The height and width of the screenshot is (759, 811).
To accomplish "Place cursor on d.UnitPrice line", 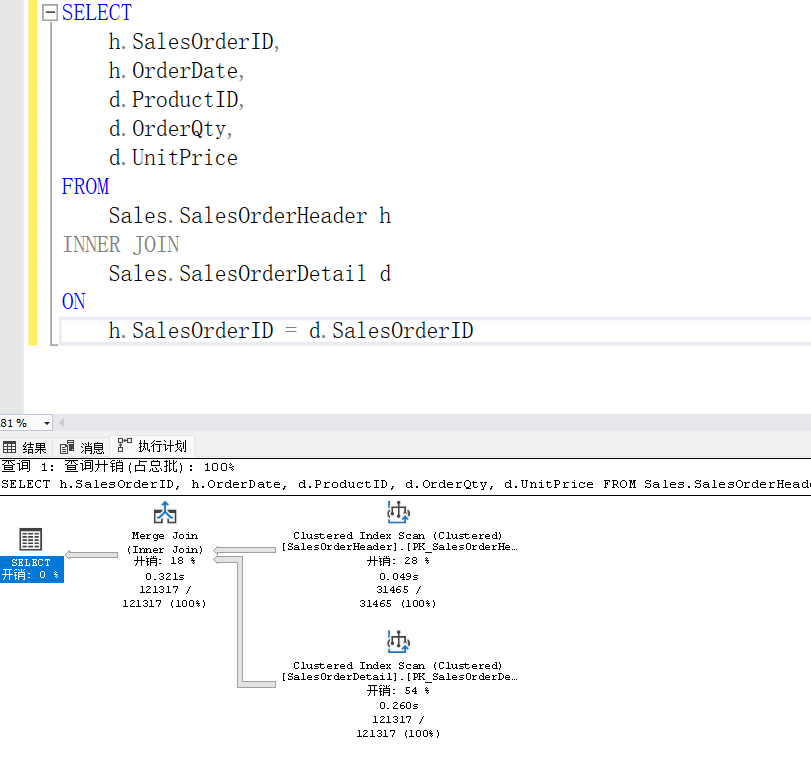I will coord(173,158).
